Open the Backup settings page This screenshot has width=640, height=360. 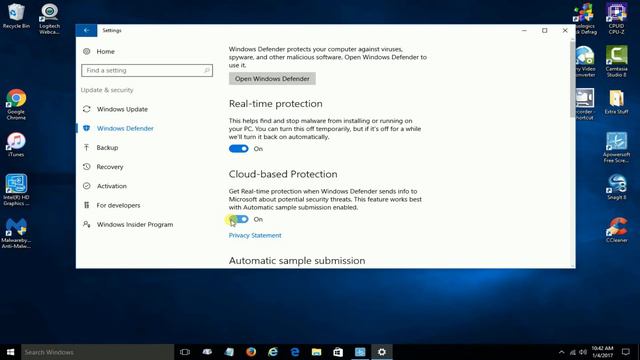pos(107,147)
